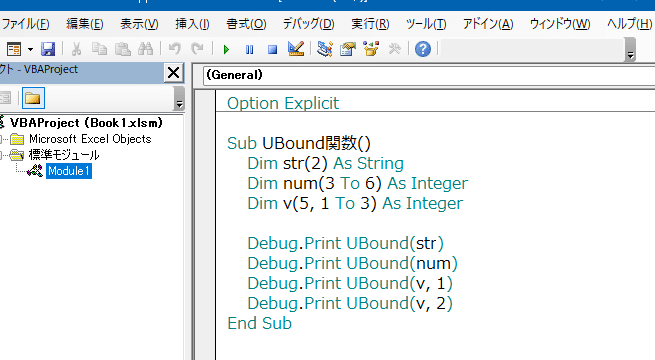Select Microsoft Excel Objects folder
The image size is (655, 360).
point(90,139)
